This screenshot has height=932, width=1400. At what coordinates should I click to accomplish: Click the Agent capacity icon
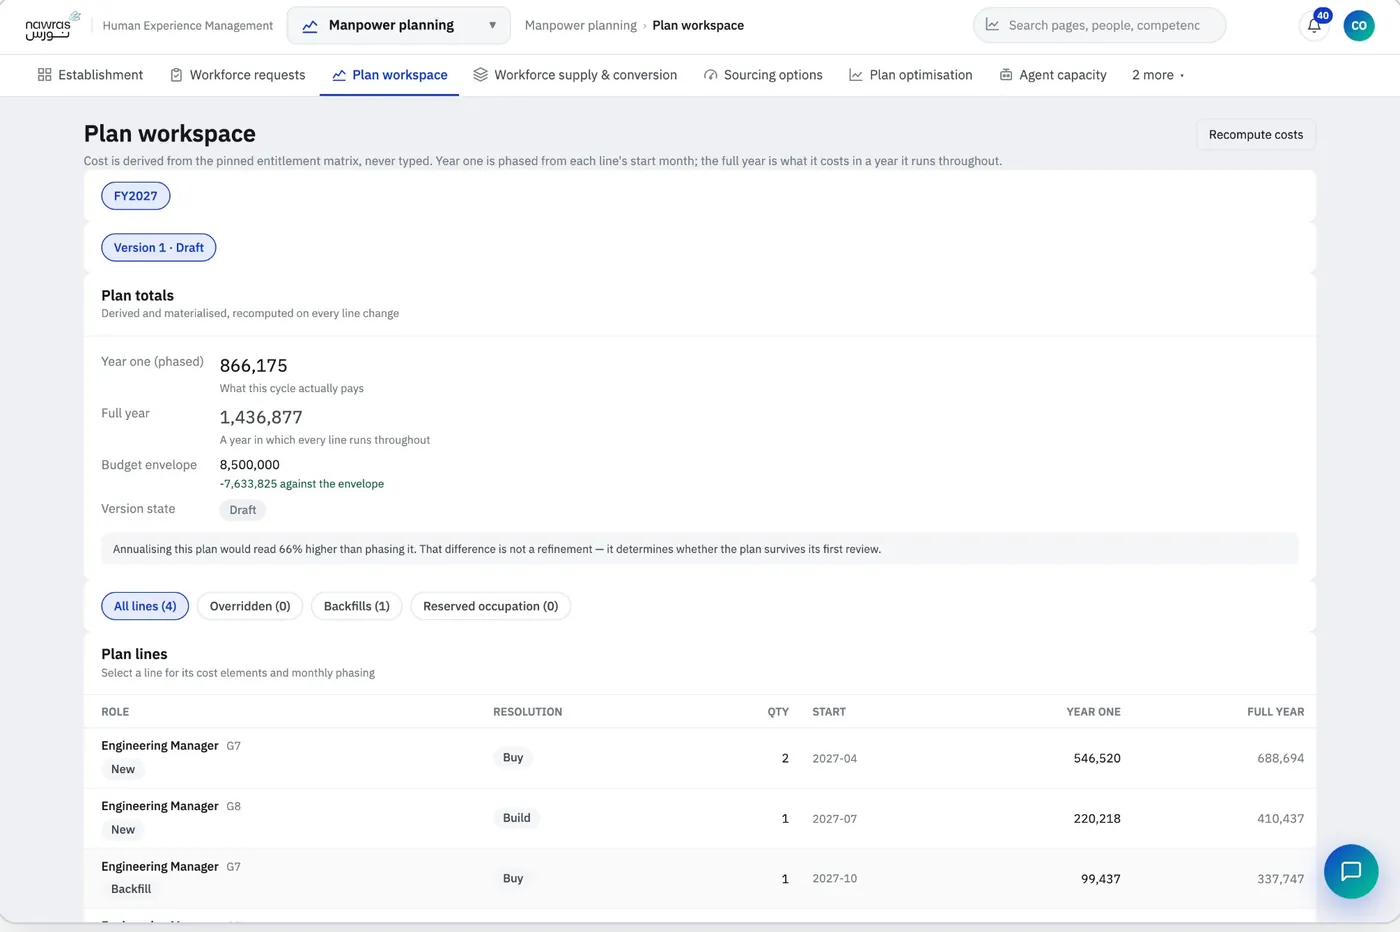[1006, 75]
